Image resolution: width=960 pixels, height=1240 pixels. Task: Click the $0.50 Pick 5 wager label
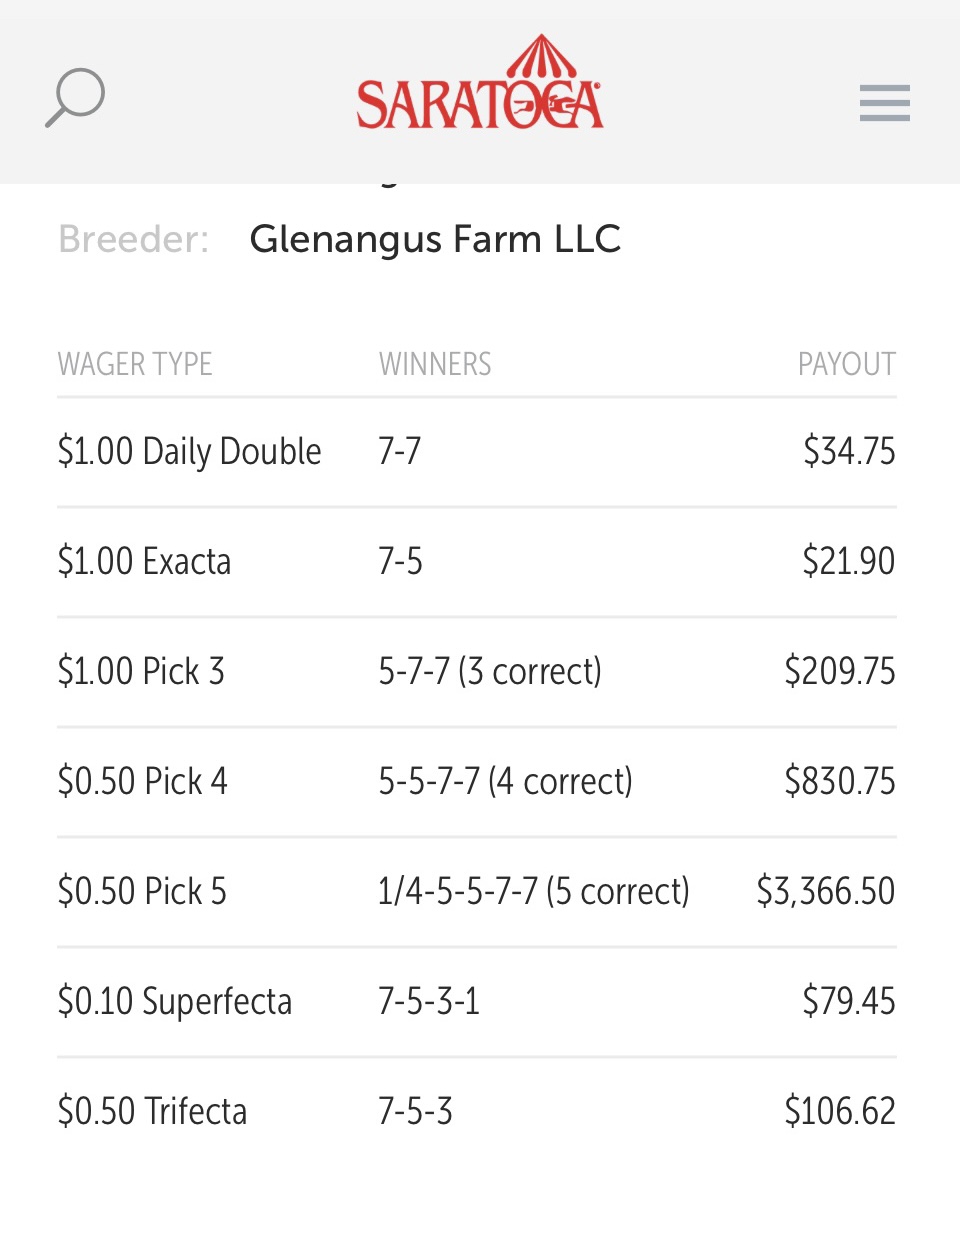click(142, 891)
